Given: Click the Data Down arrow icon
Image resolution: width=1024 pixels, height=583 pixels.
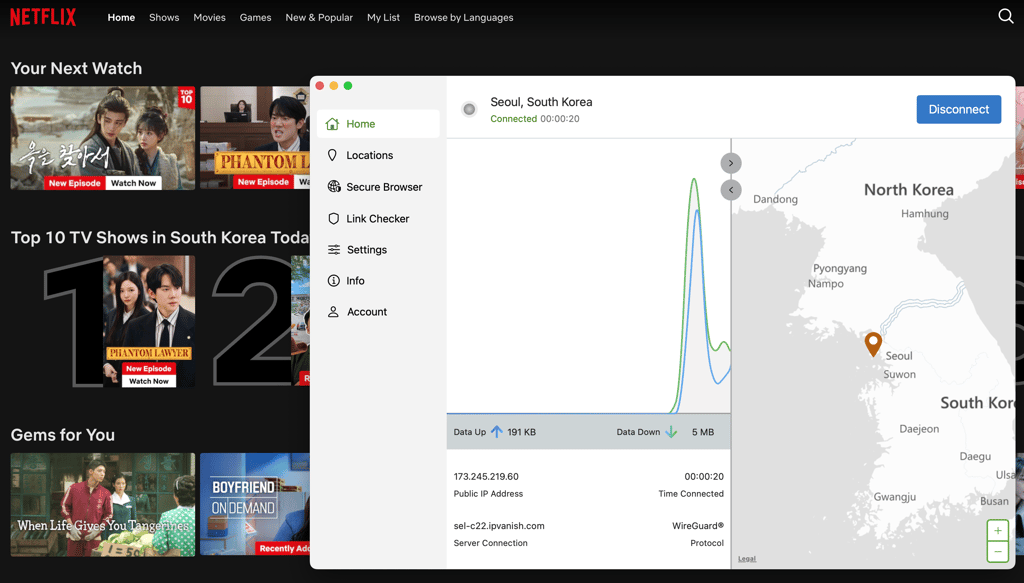Looking at the screenshot, I should pyautogui.click(x=671, y=432).
